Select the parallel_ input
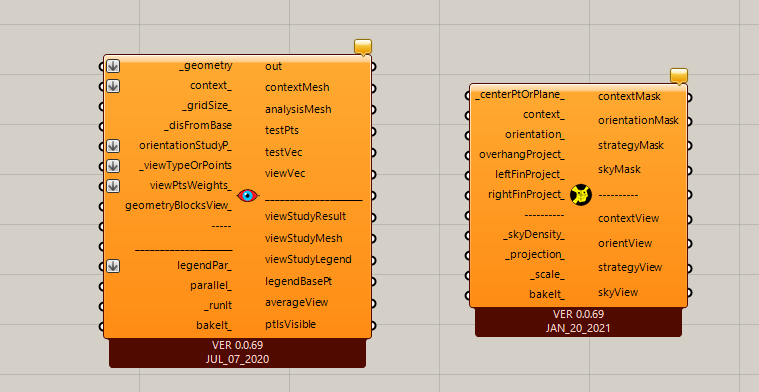 pyautogui.click(x=211, y=286)
